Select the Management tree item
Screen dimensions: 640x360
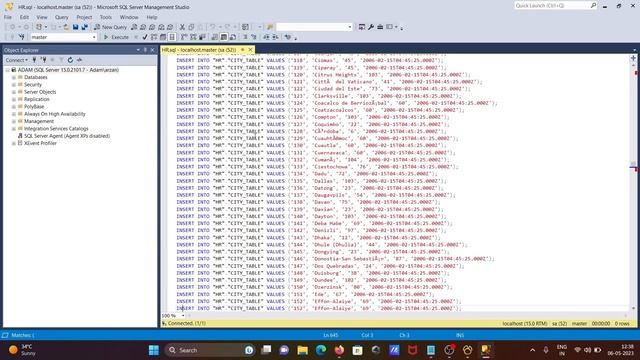pyautogui.click(x=39, y=121)
